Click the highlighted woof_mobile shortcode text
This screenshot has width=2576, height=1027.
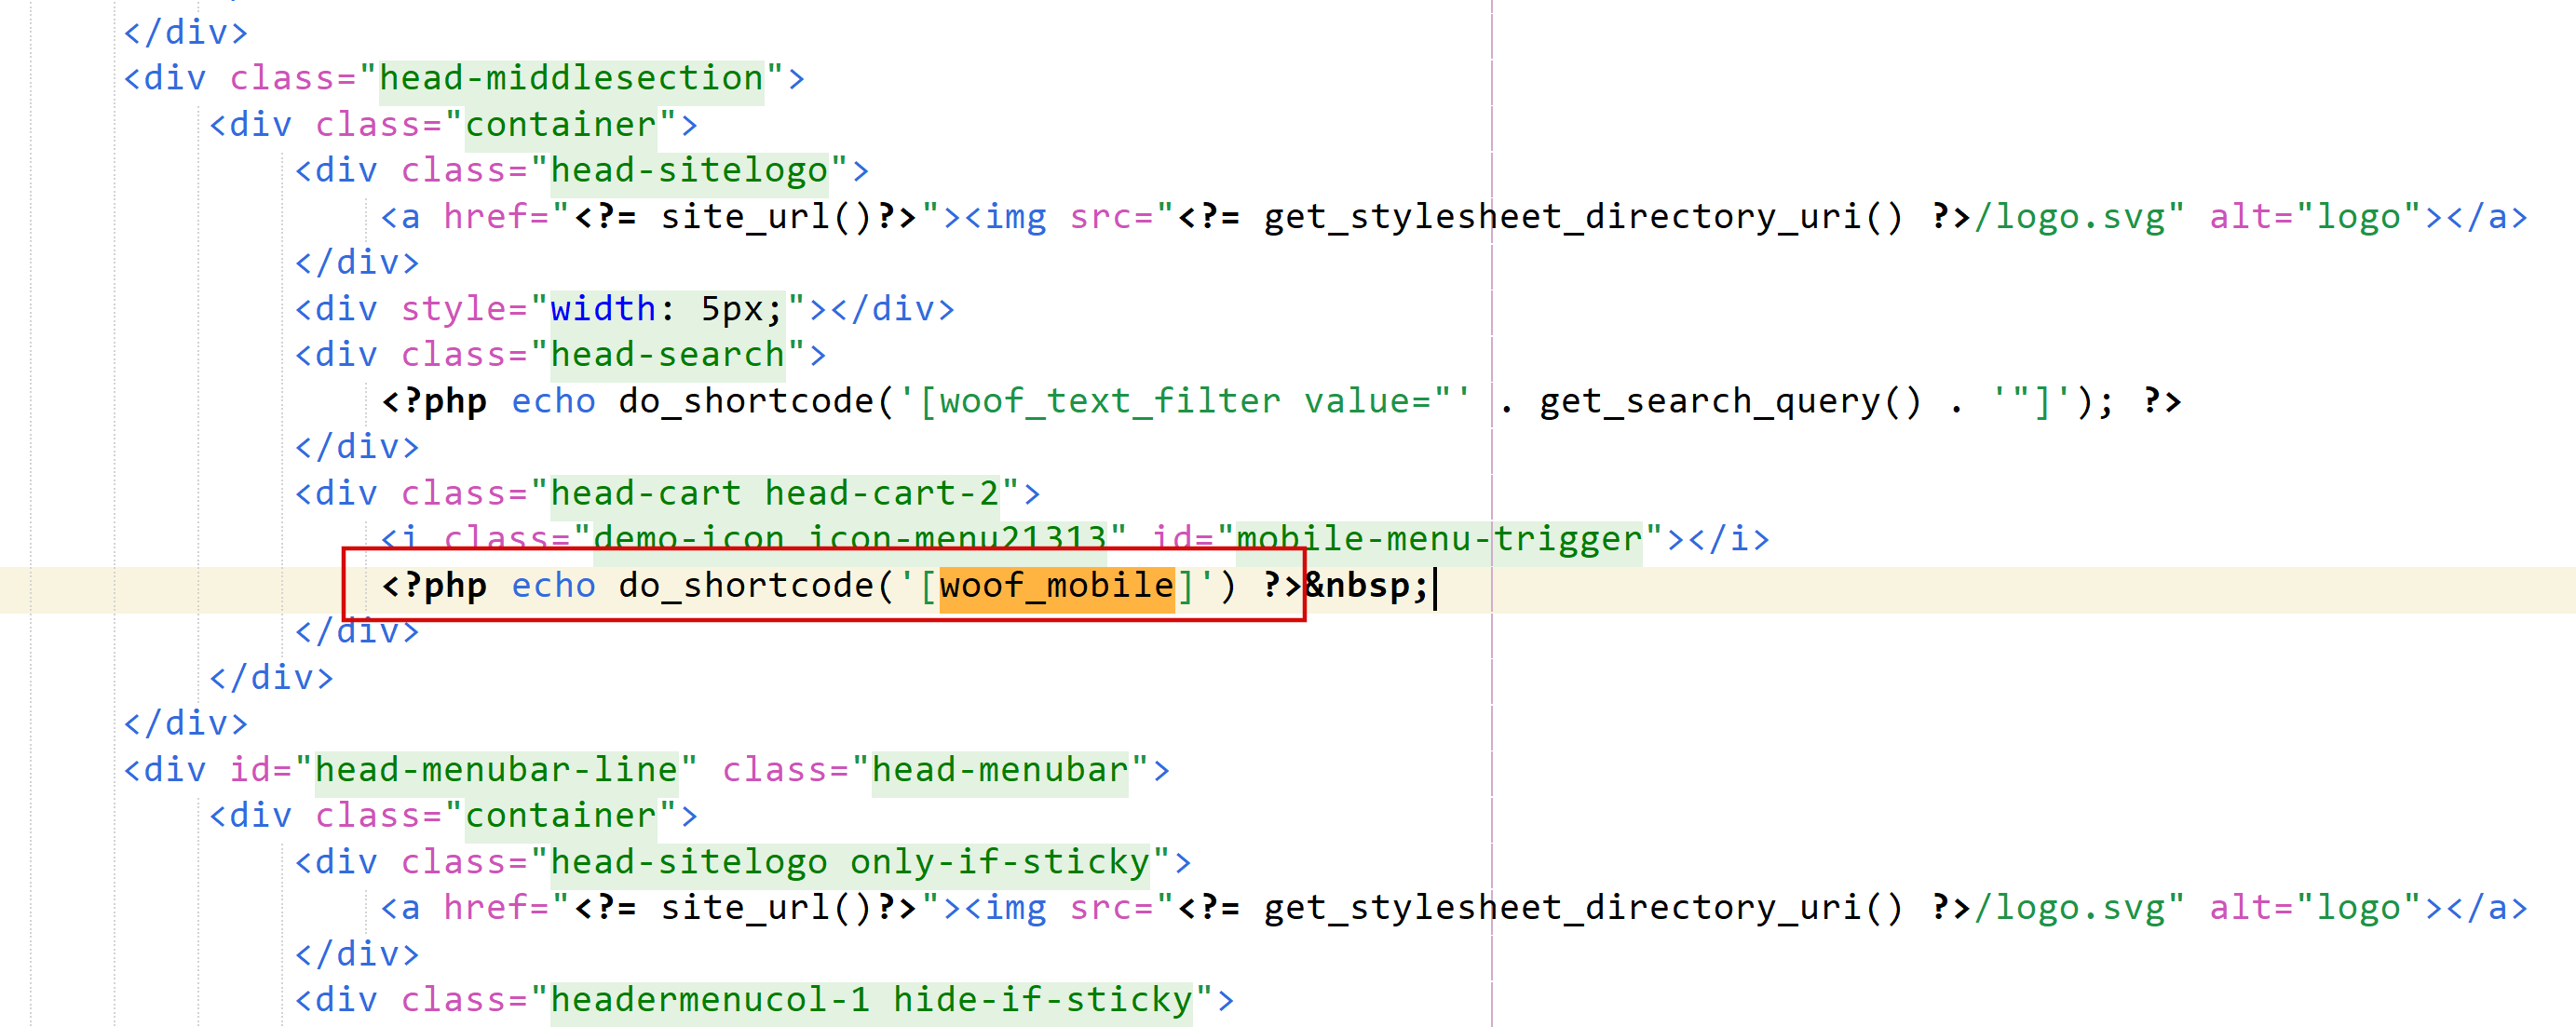[1056, 586]
